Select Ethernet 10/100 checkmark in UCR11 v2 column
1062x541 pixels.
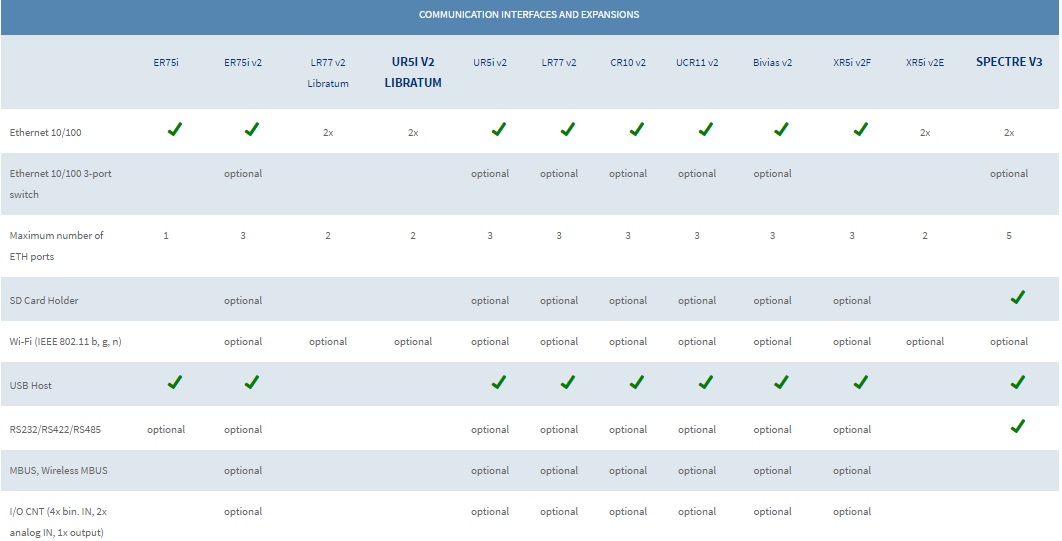[706, 129]
